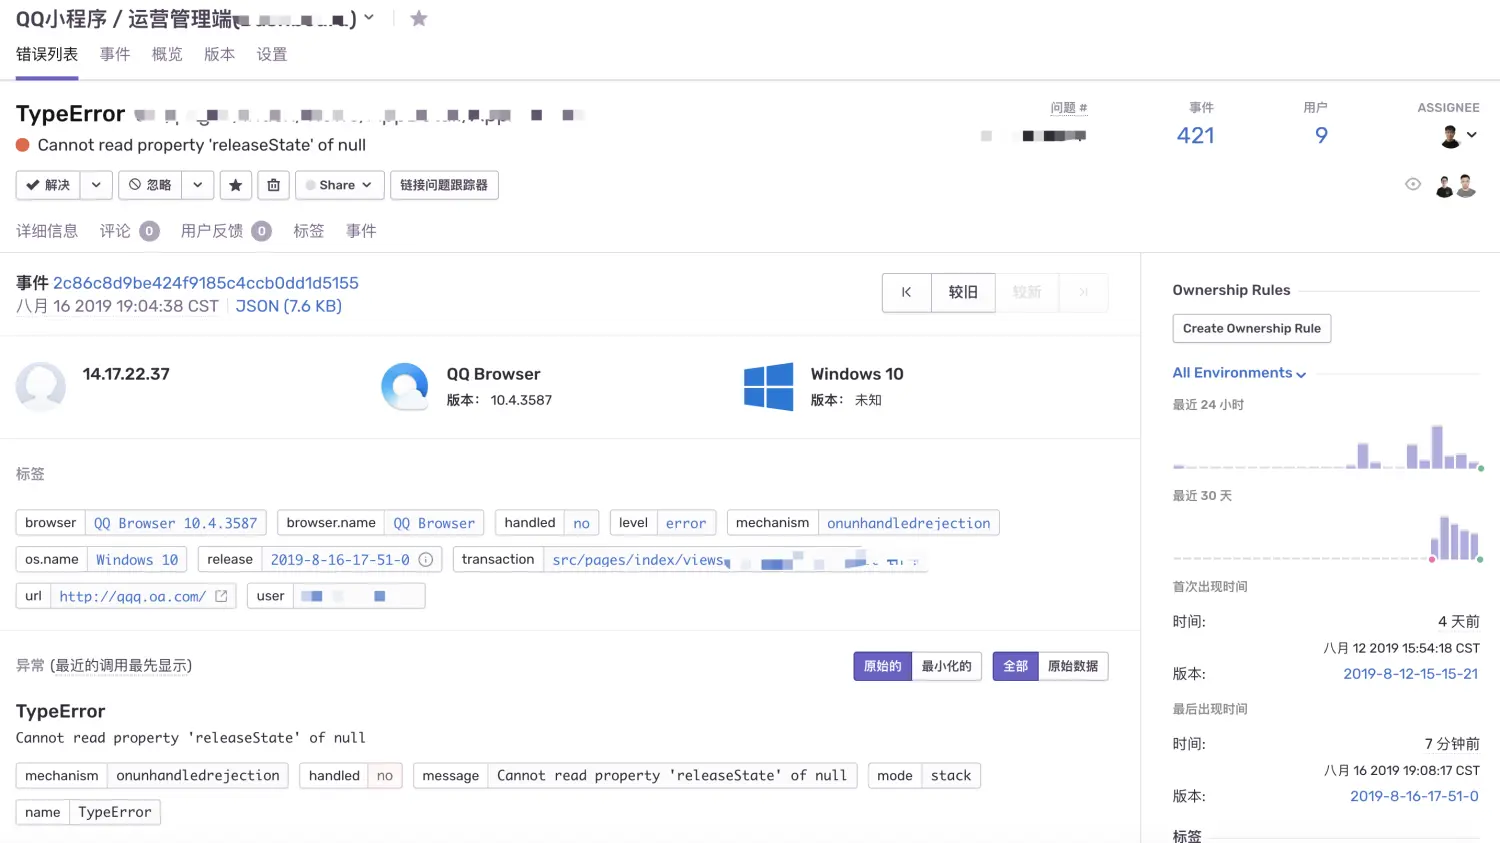Click the level tag value error
The image size is (1500, 843).
[686, 523]
